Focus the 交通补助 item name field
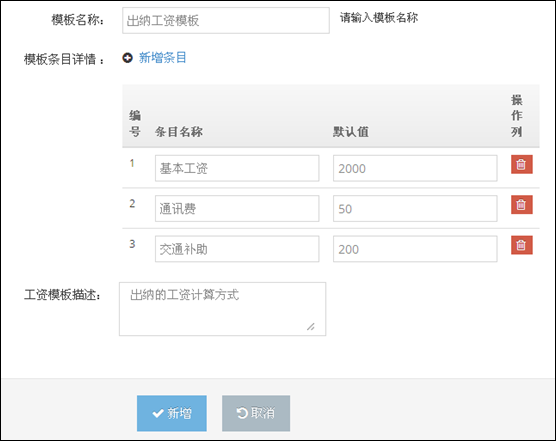The image size is (556, 441). point(237,249)
